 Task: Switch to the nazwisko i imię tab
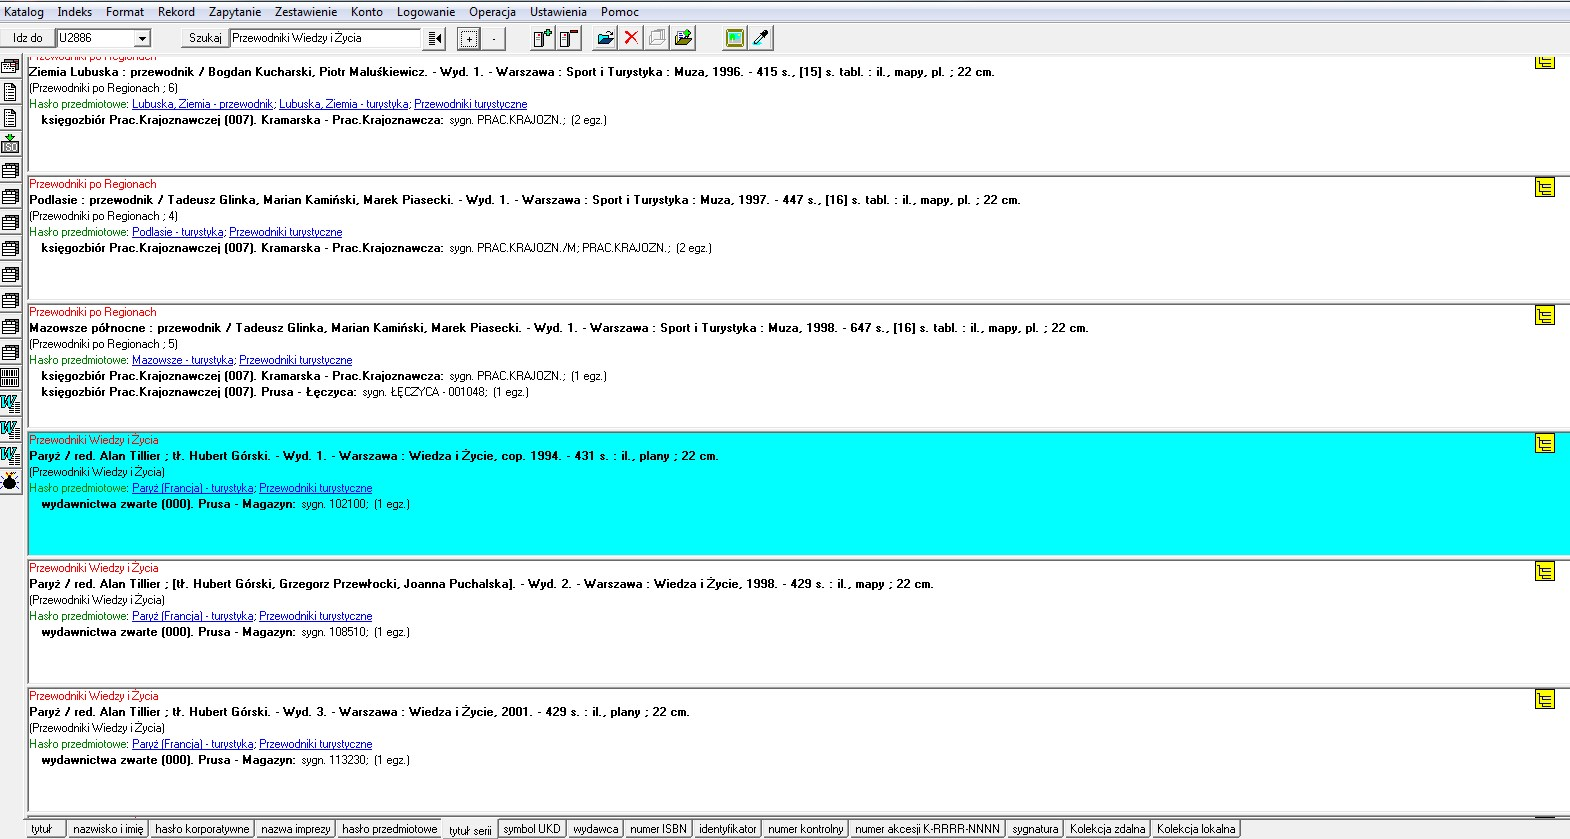108,829
